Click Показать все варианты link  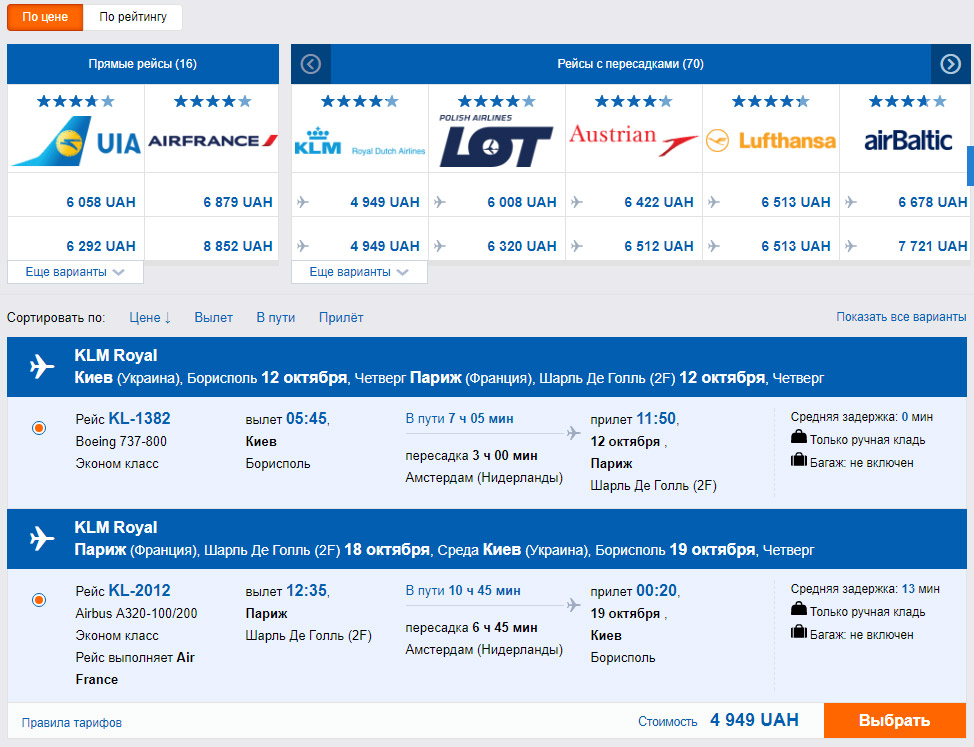click(901, 317)
